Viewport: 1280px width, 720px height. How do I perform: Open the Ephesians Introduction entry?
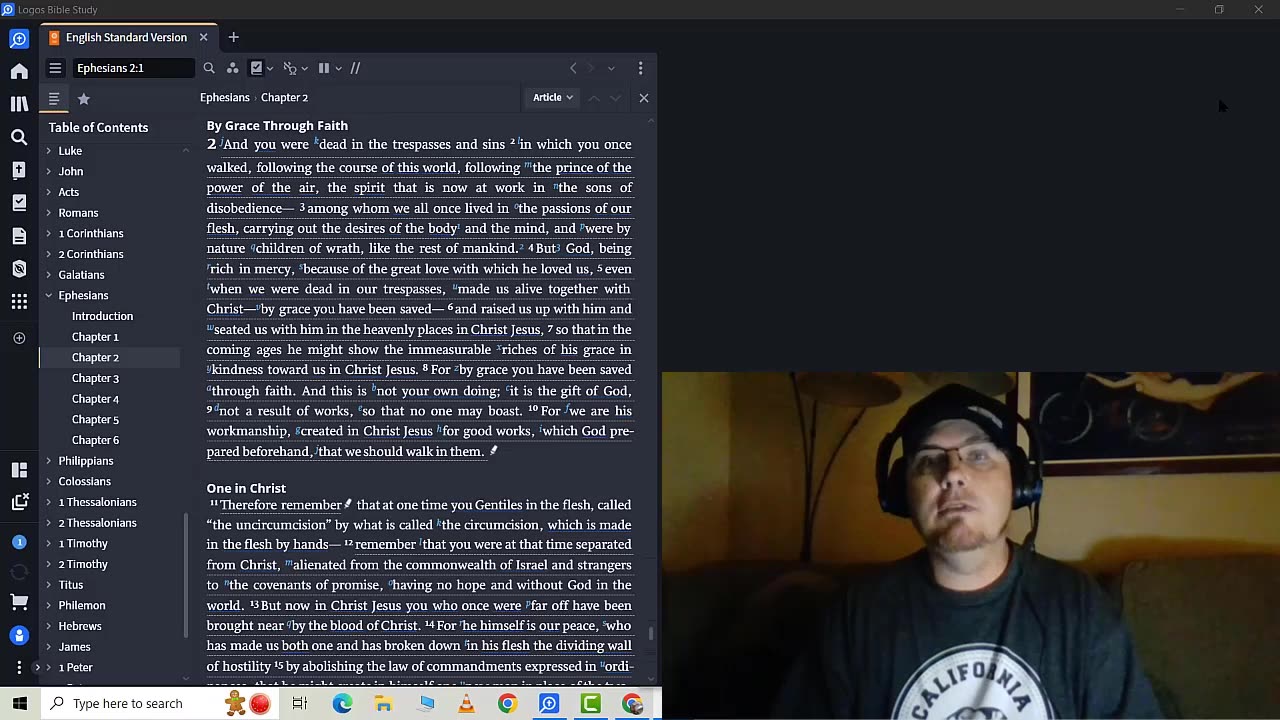102,316
